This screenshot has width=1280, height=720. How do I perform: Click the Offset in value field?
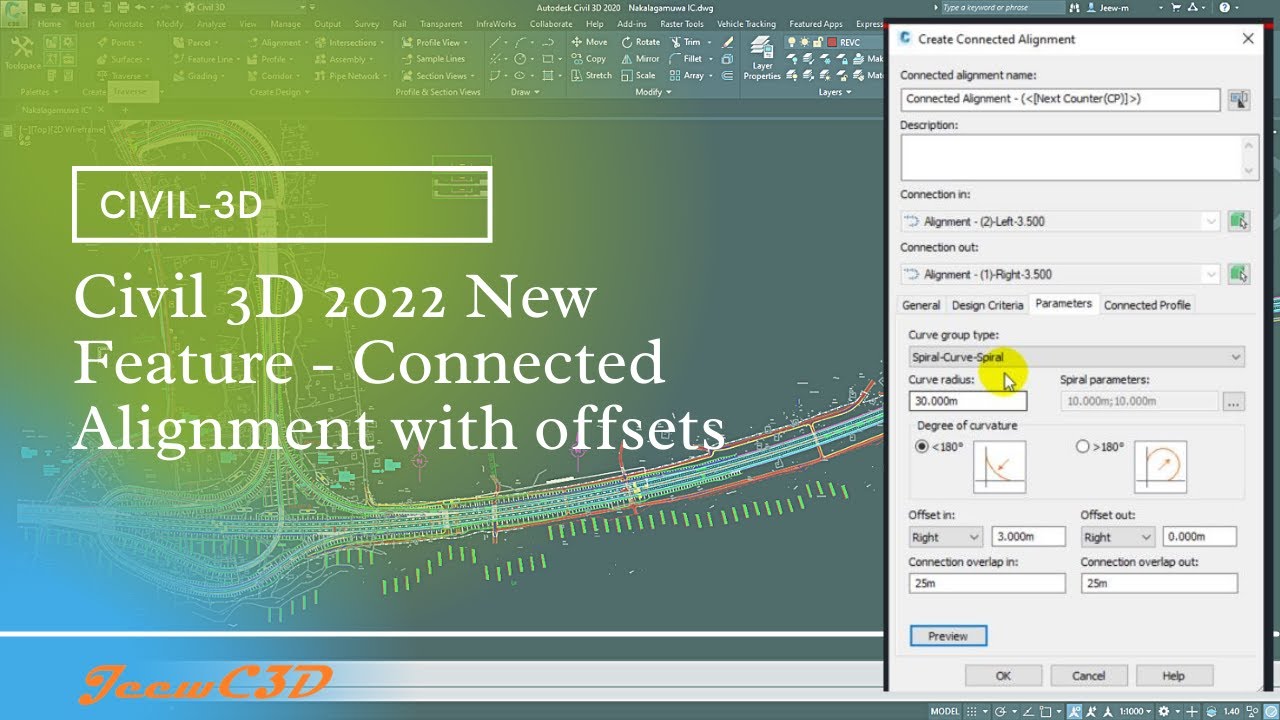(x=1028, y=537)
